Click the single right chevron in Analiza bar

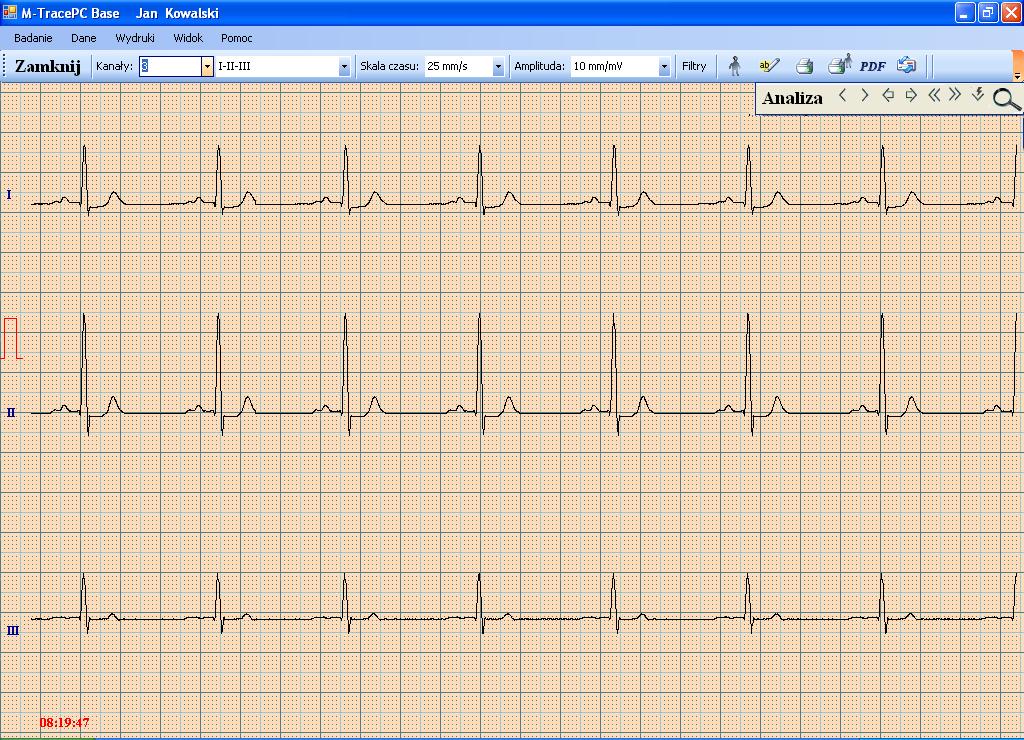pyautogui.click(x=865, y=95)
